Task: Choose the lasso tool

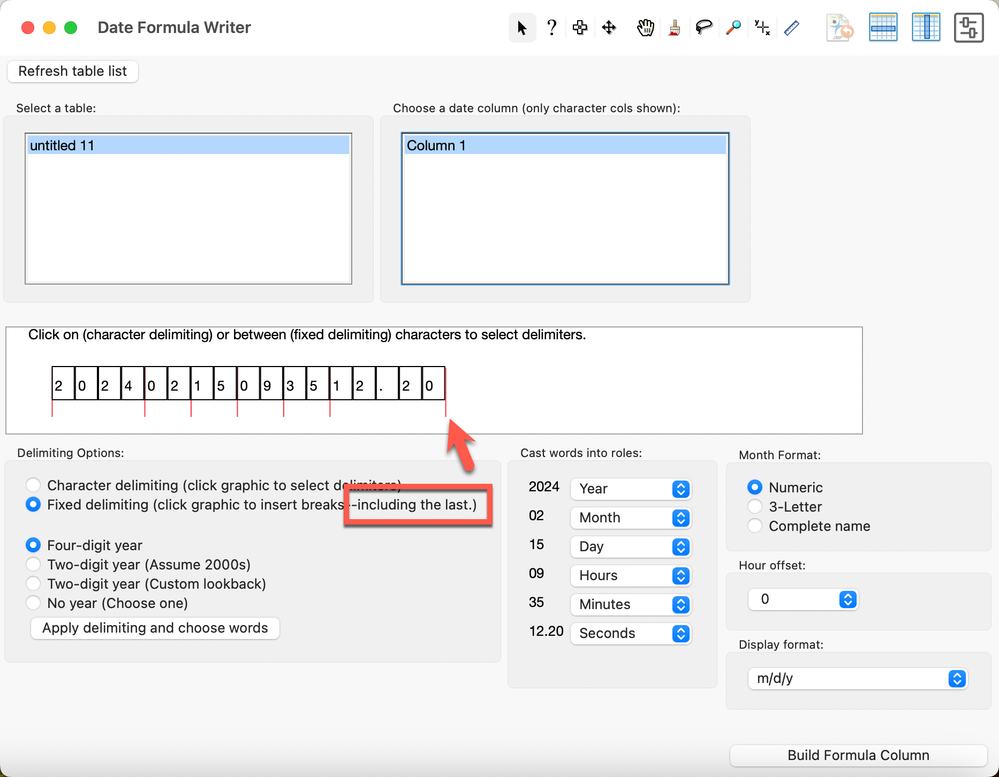Action: point(703,27)
